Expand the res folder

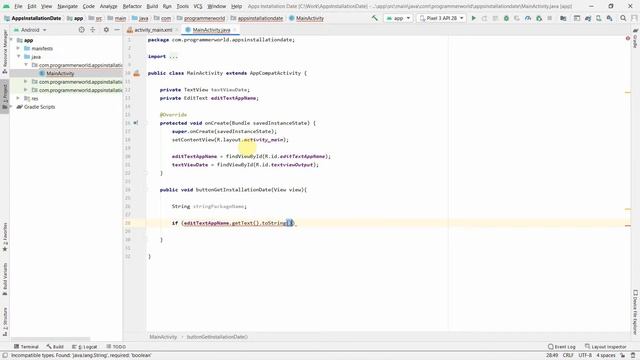[x=18, y=98]
